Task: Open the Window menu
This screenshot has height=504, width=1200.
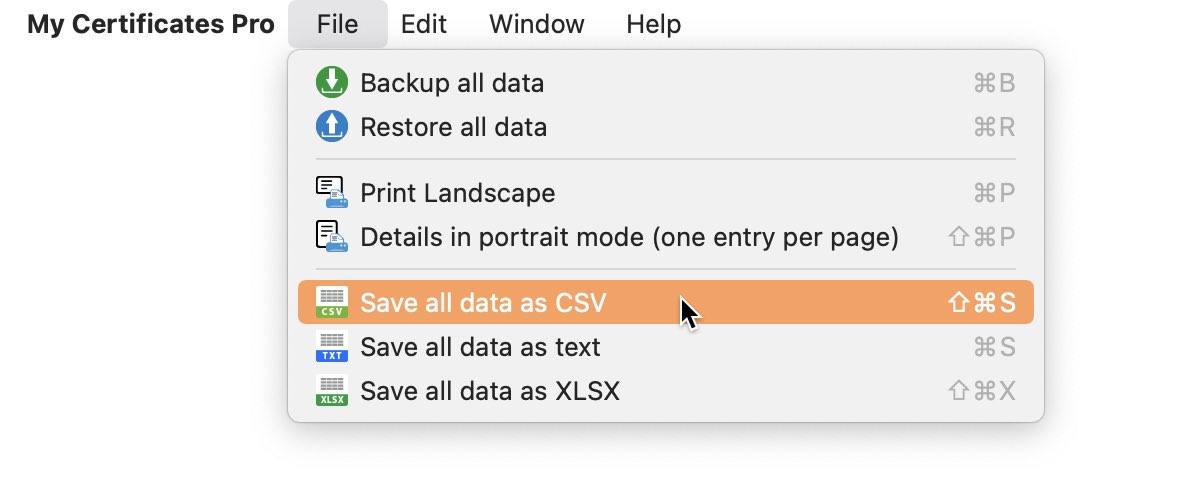Action: [536, 24]
